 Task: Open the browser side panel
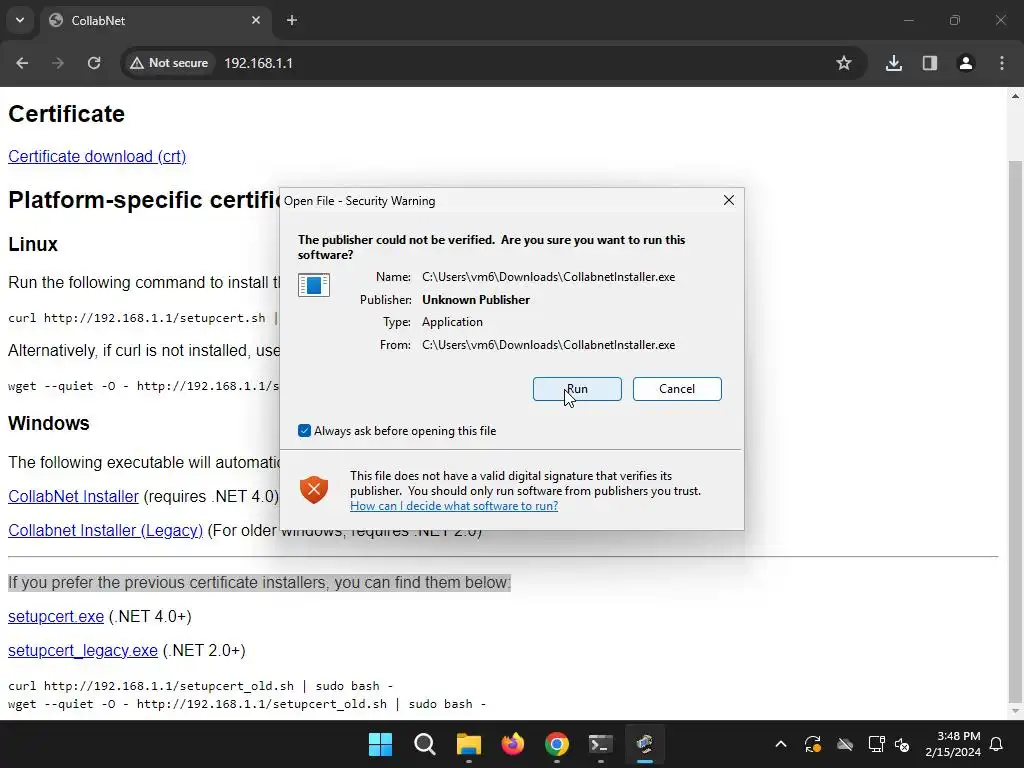[930, 63]
